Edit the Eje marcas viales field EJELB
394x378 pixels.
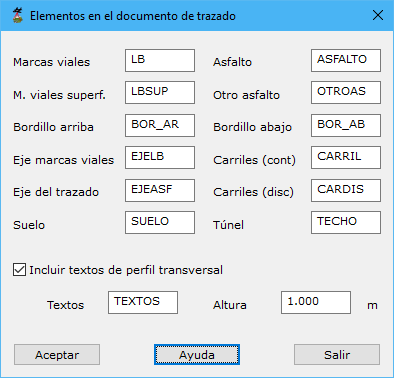click(x=160, y=157)
